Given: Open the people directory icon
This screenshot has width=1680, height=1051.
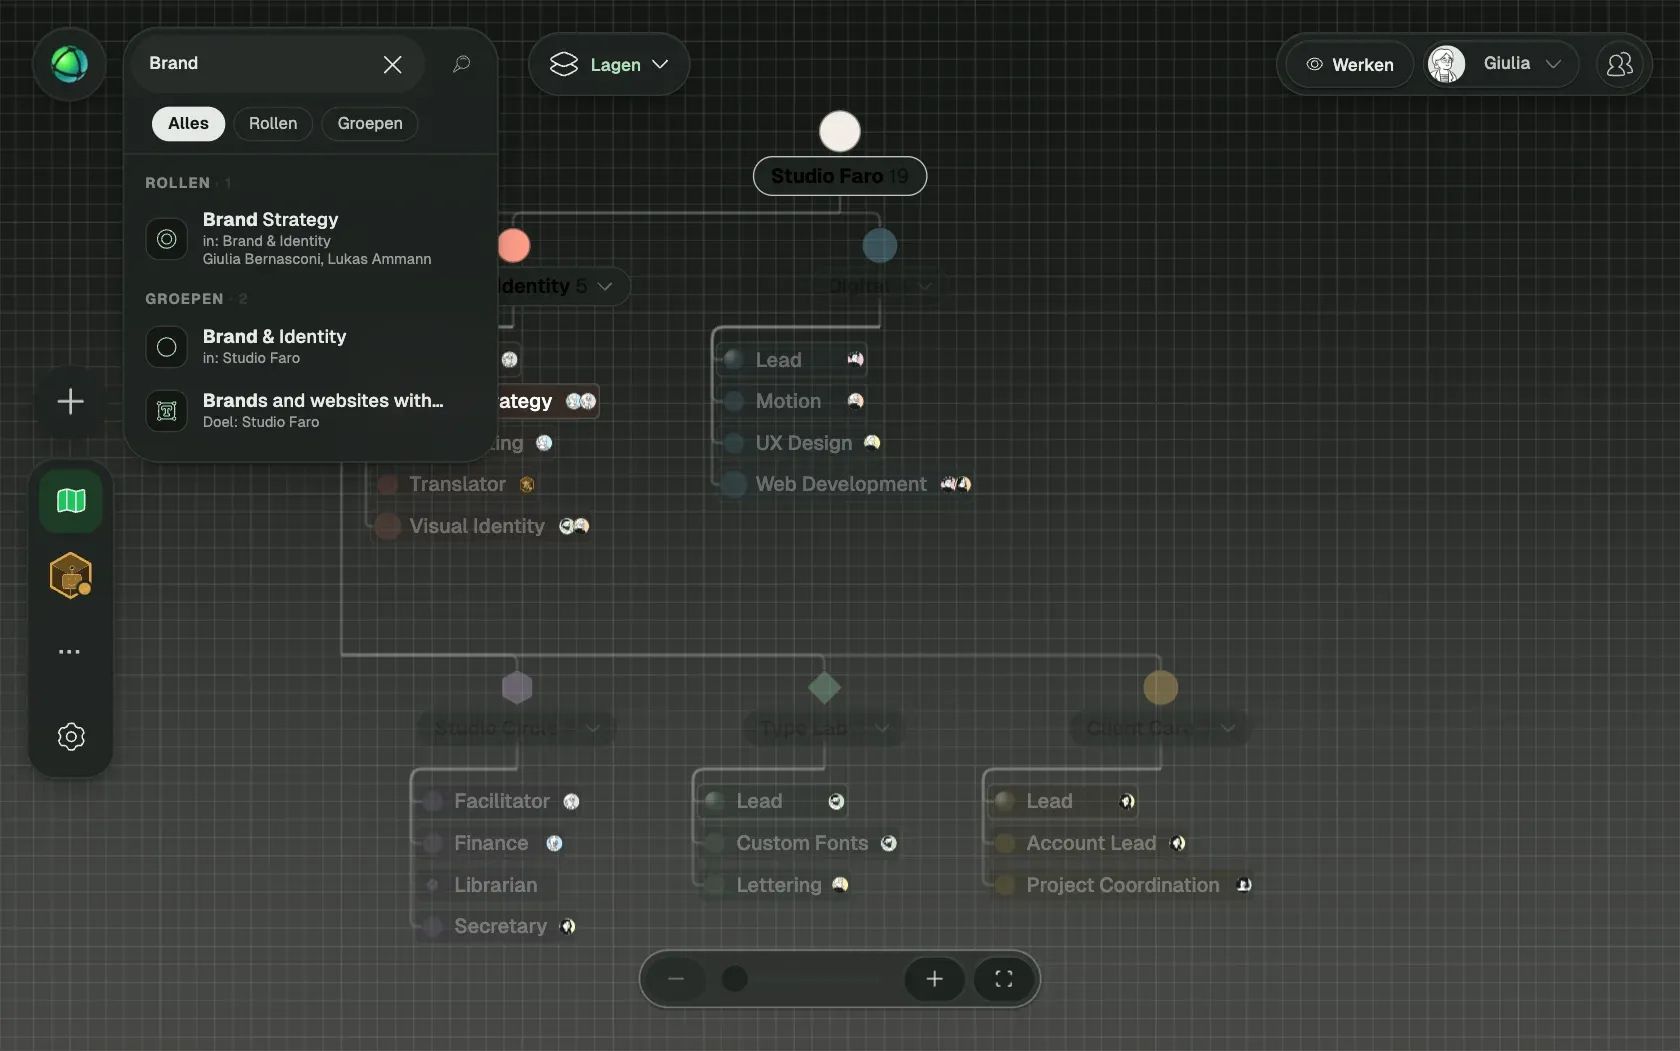Looking at the screenshot, I should [x=1619, y=64].
